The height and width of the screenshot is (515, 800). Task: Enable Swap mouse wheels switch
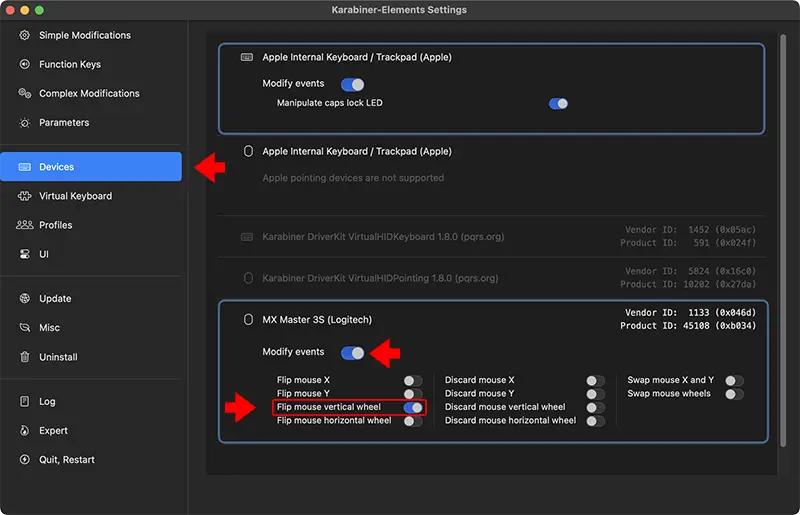(x=735, y=394)
